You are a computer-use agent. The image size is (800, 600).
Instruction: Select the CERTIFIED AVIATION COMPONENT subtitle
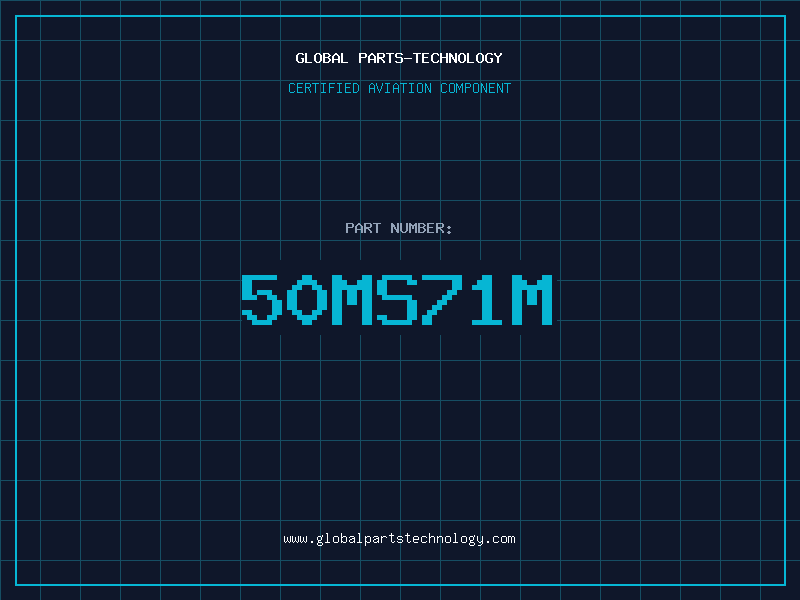pyautogui.click(x=399, y=88)
